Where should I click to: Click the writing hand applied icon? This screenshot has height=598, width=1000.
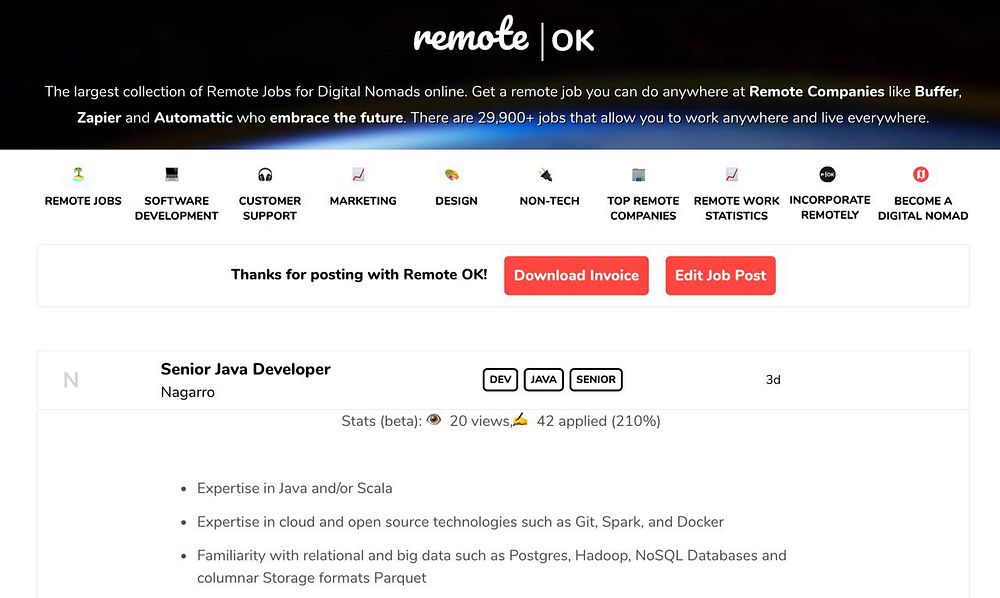(520, 419)
